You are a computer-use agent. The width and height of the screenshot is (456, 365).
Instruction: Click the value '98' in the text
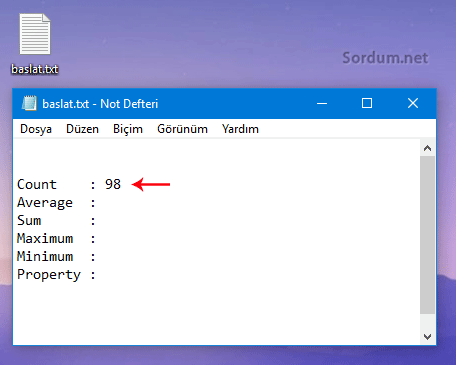[x=113, y=184]
